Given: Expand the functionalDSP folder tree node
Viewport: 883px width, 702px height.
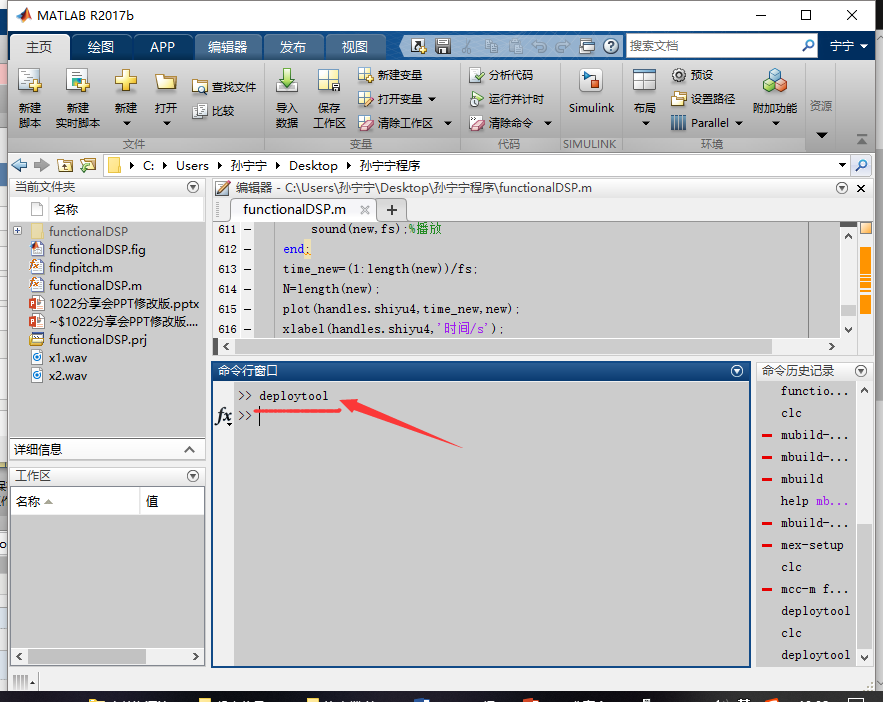Looking at the screenshot, I should (x=17, y=231).
